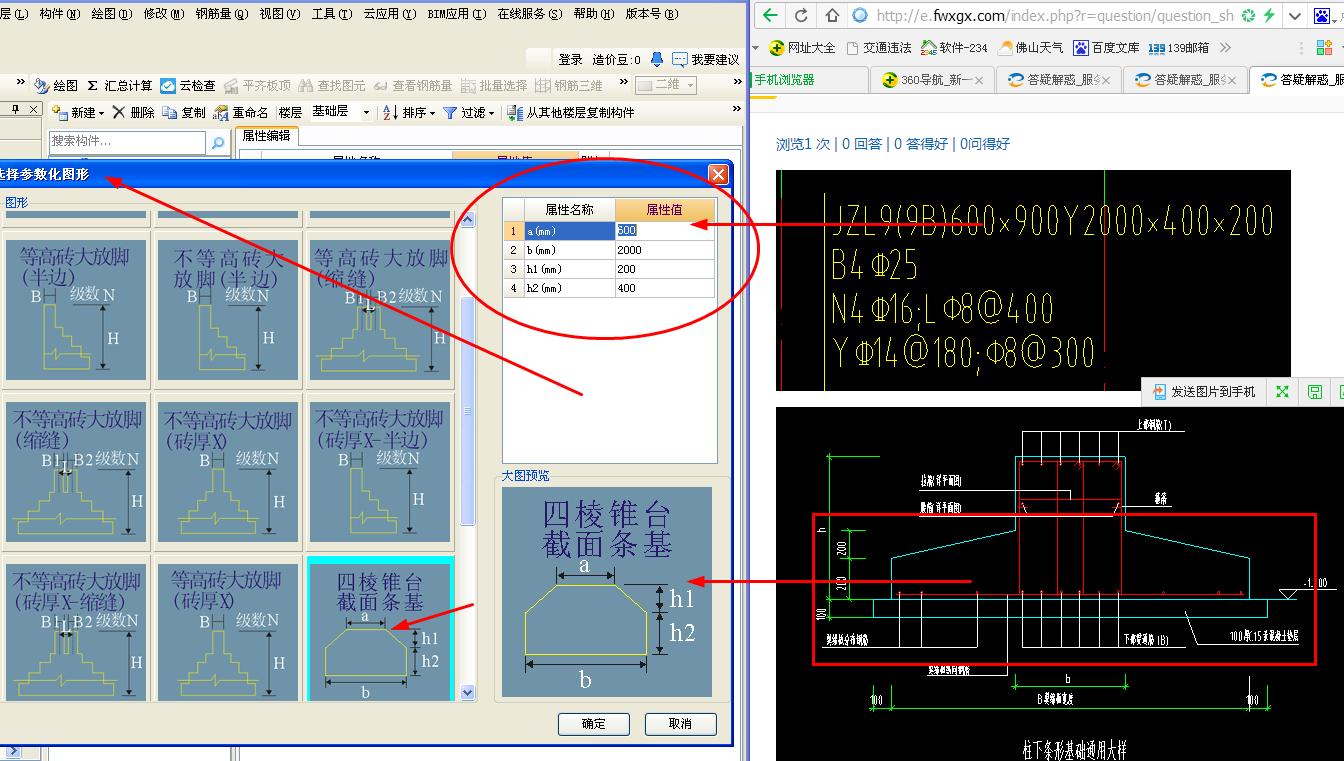The width and height of the screenshot is (1344, 761).
Task: Run 汇总计算 summary calculation
Action: pyautogui.click(x=119, y=86)
